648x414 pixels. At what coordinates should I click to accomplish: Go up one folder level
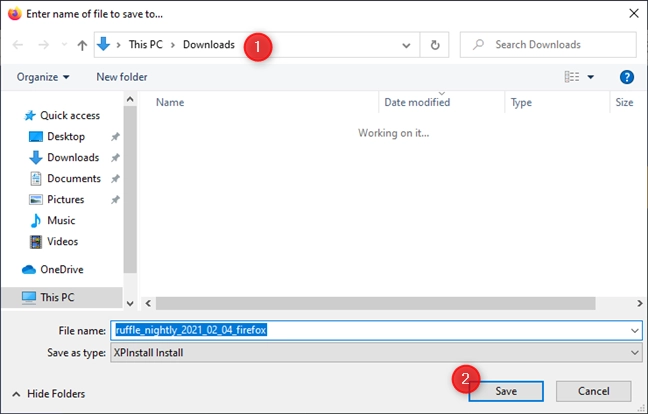tap(82, 45)
